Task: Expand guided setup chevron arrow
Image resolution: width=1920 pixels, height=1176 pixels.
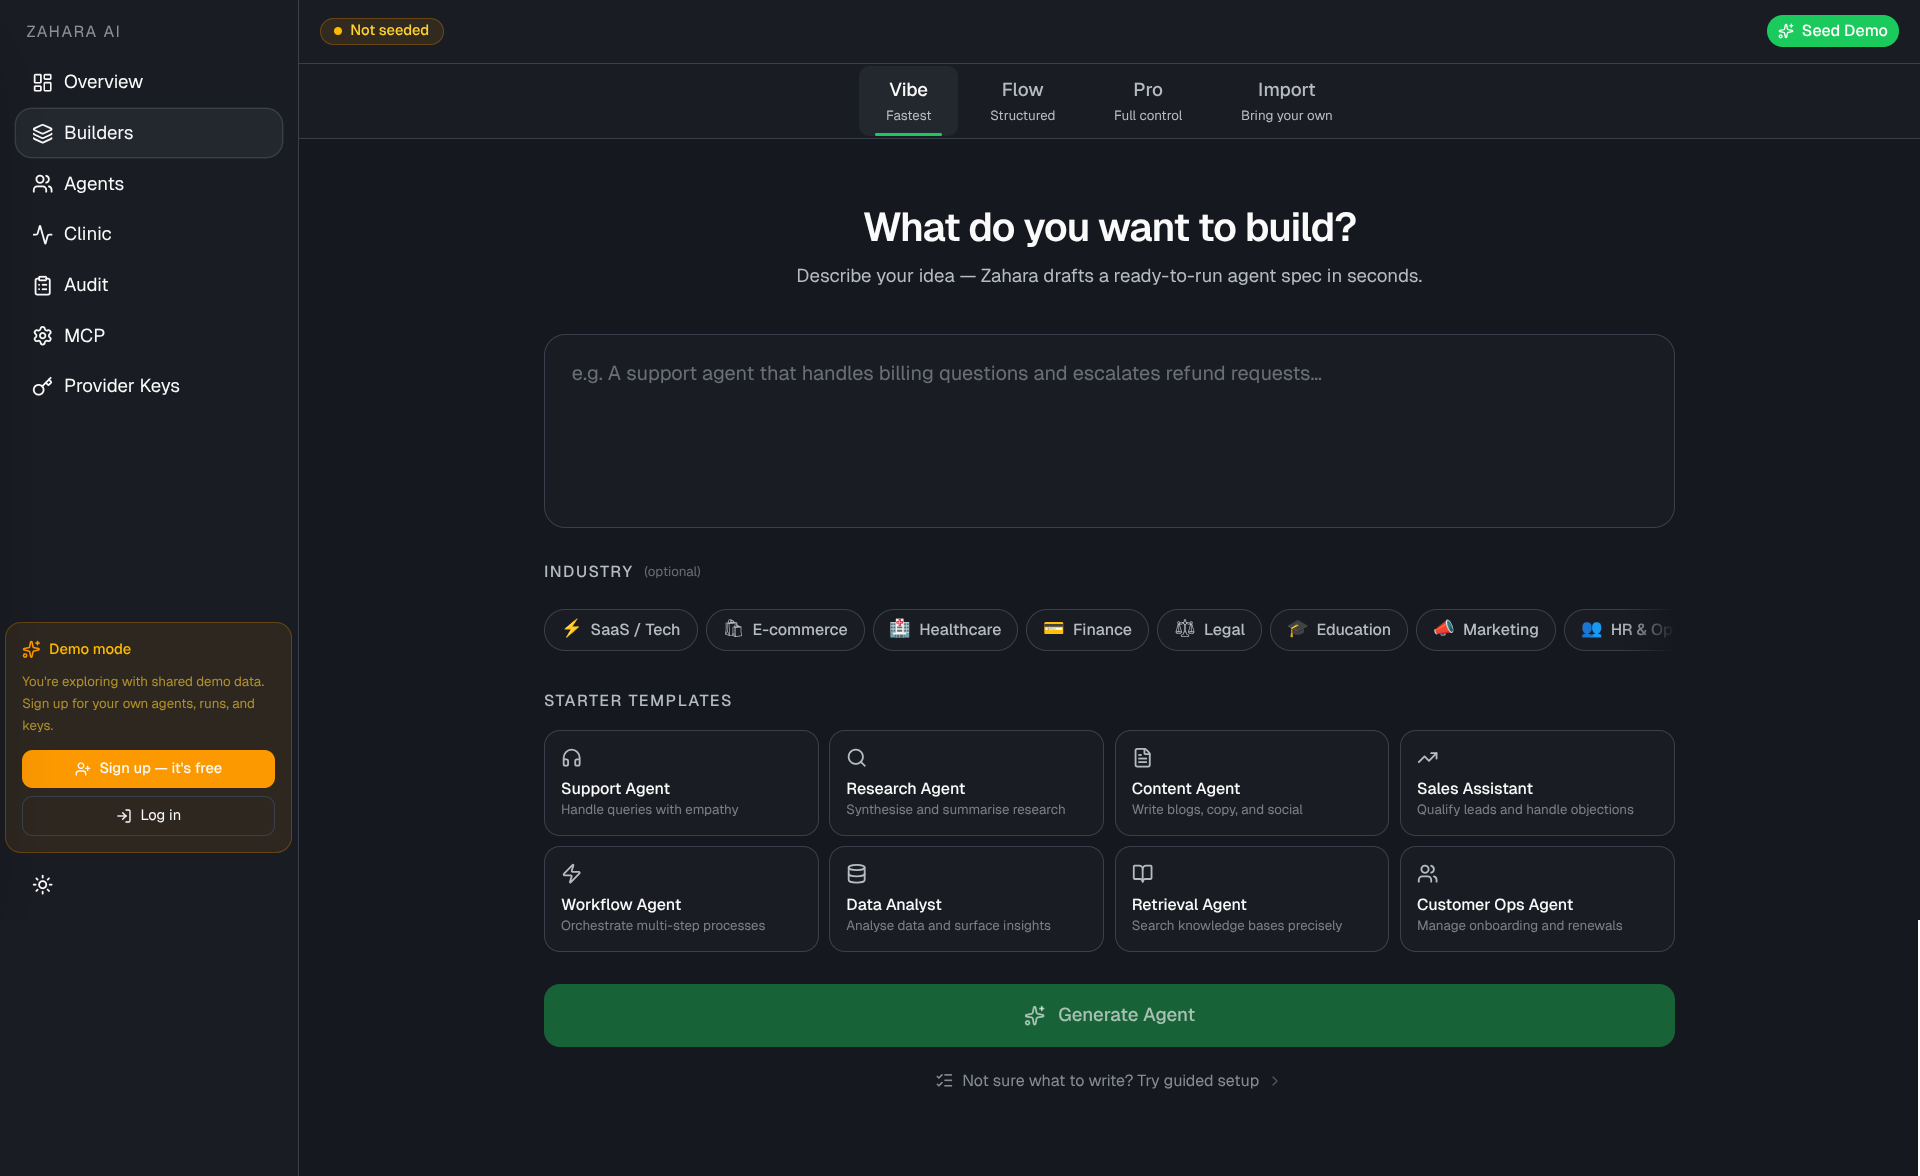Action: click(1275, 1081)
